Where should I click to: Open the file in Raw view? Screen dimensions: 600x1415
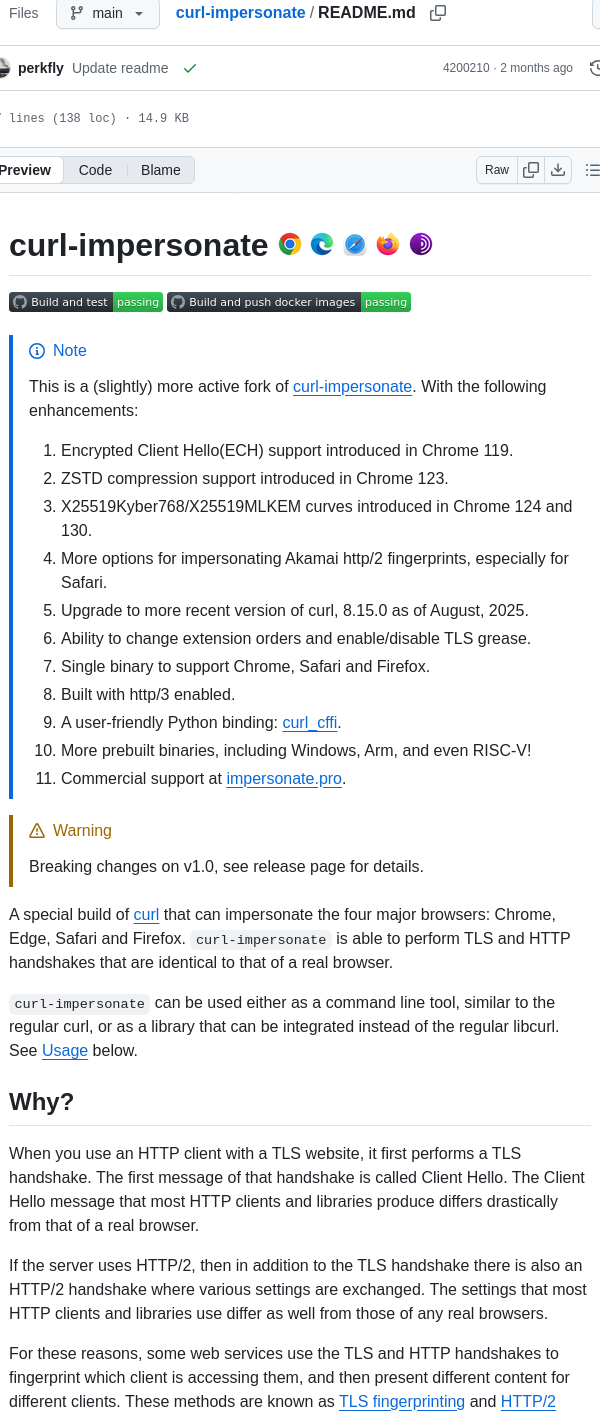coord(496,170)
